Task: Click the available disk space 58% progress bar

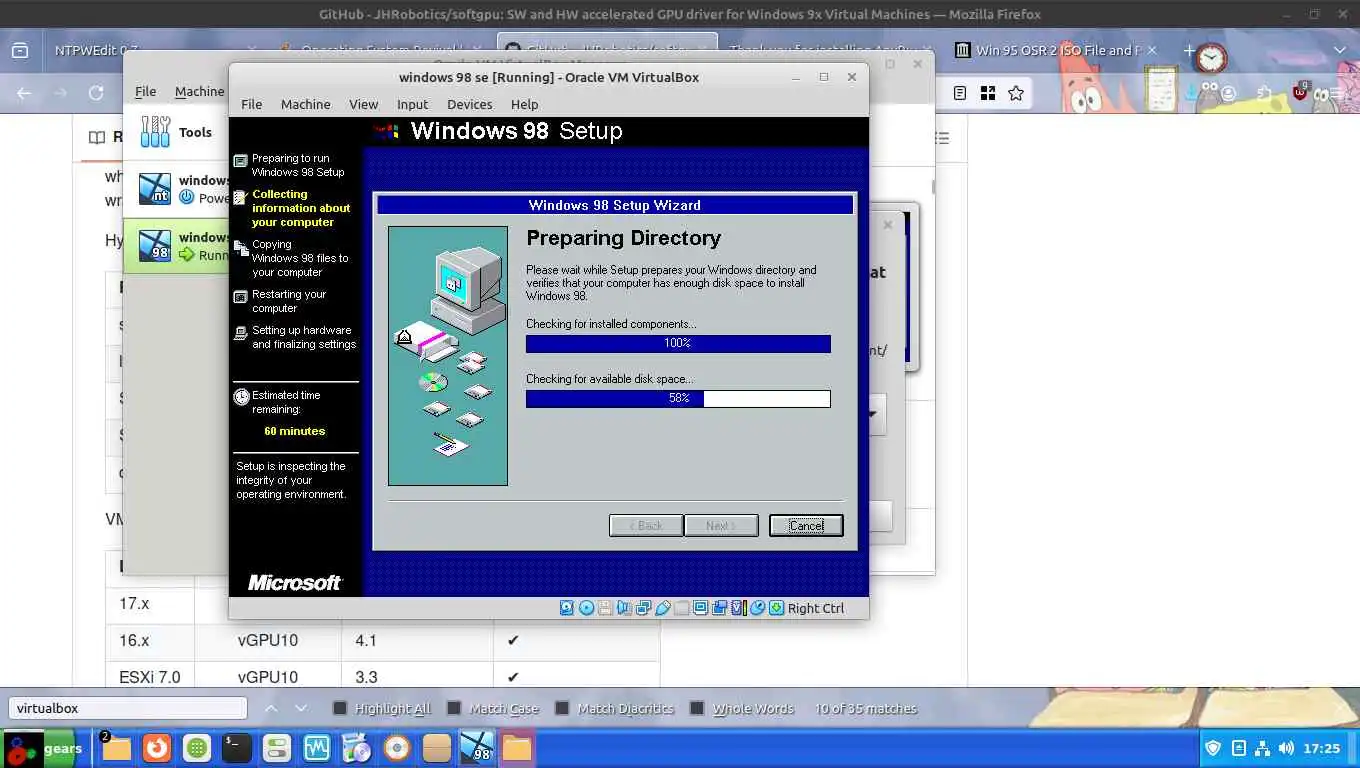Action: (678, 398)
